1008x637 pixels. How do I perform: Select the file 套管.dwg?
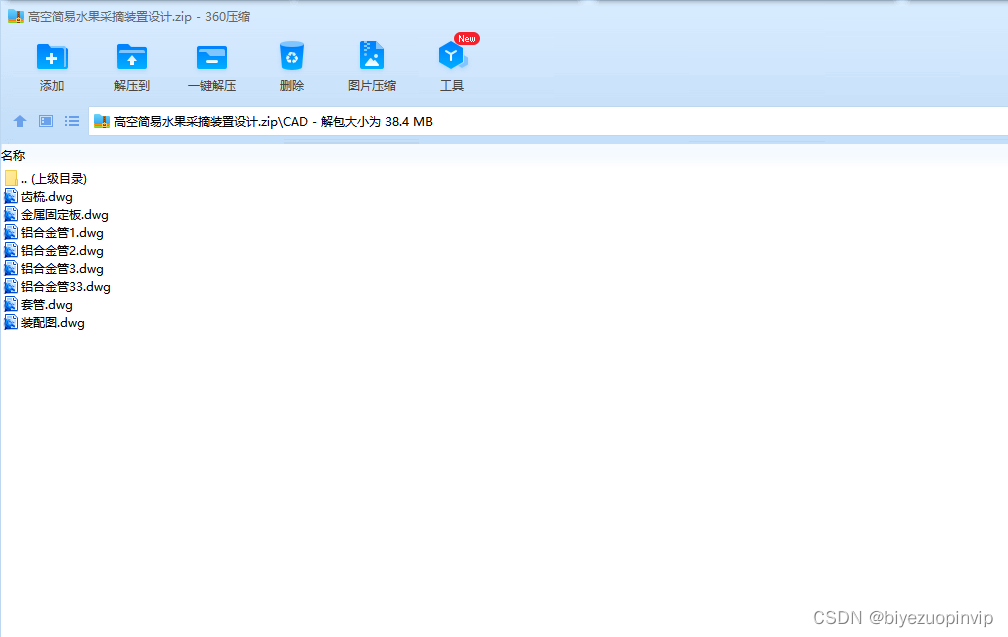[x=39, y=305]
